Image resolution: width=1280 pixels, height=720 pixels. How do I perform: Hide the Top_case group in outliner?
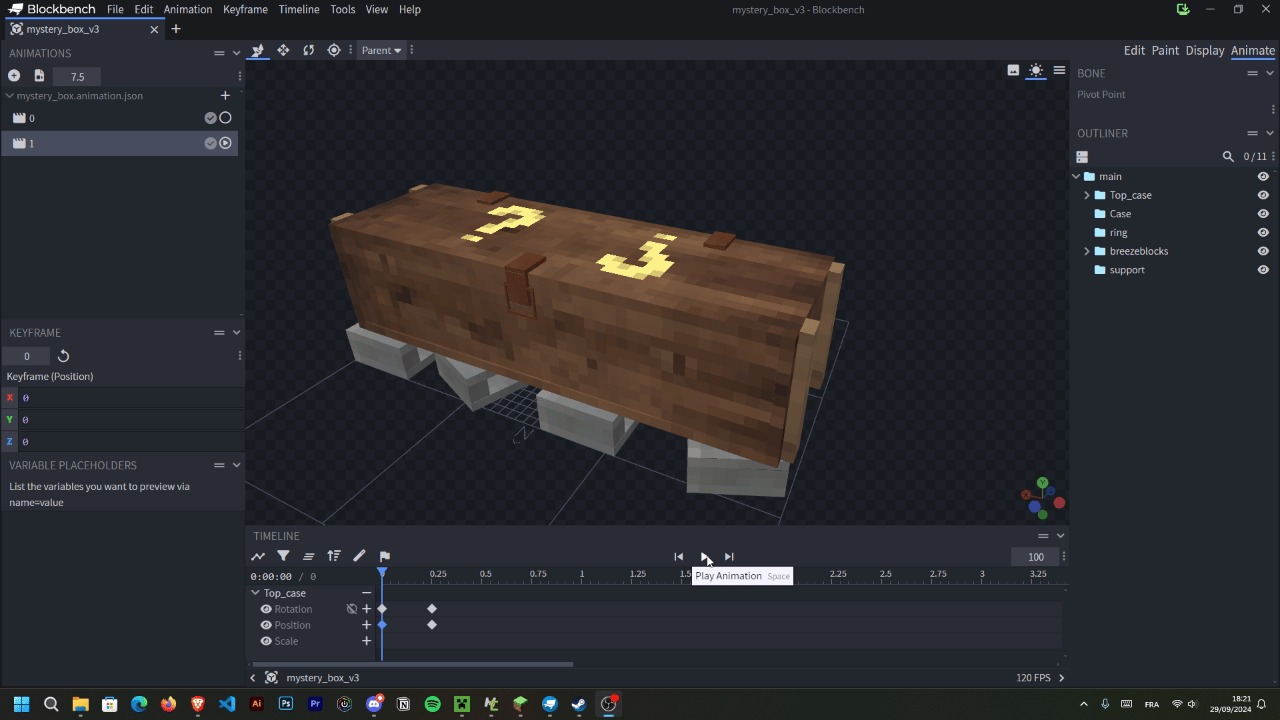[1263, 195]
